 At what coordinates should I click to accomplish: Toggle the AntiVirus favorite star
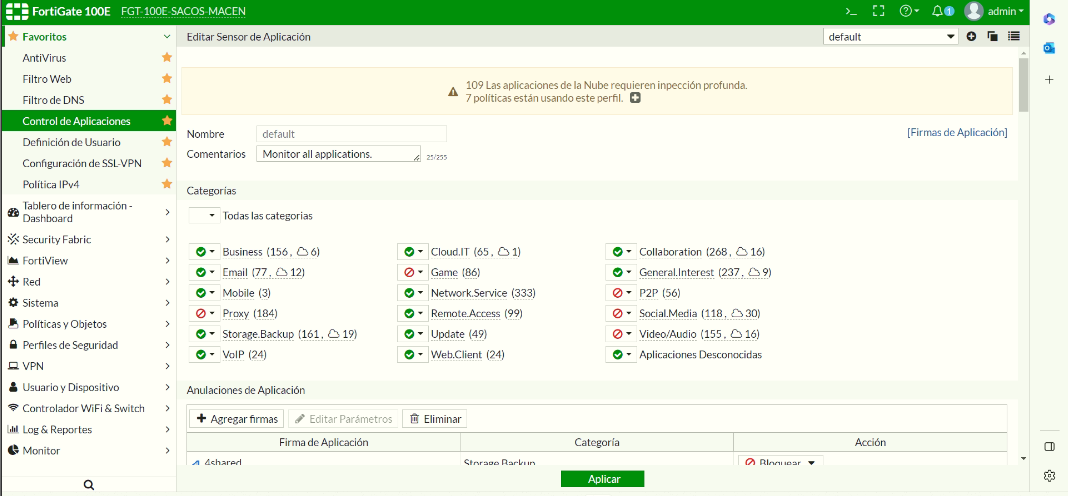pos(167,58)
